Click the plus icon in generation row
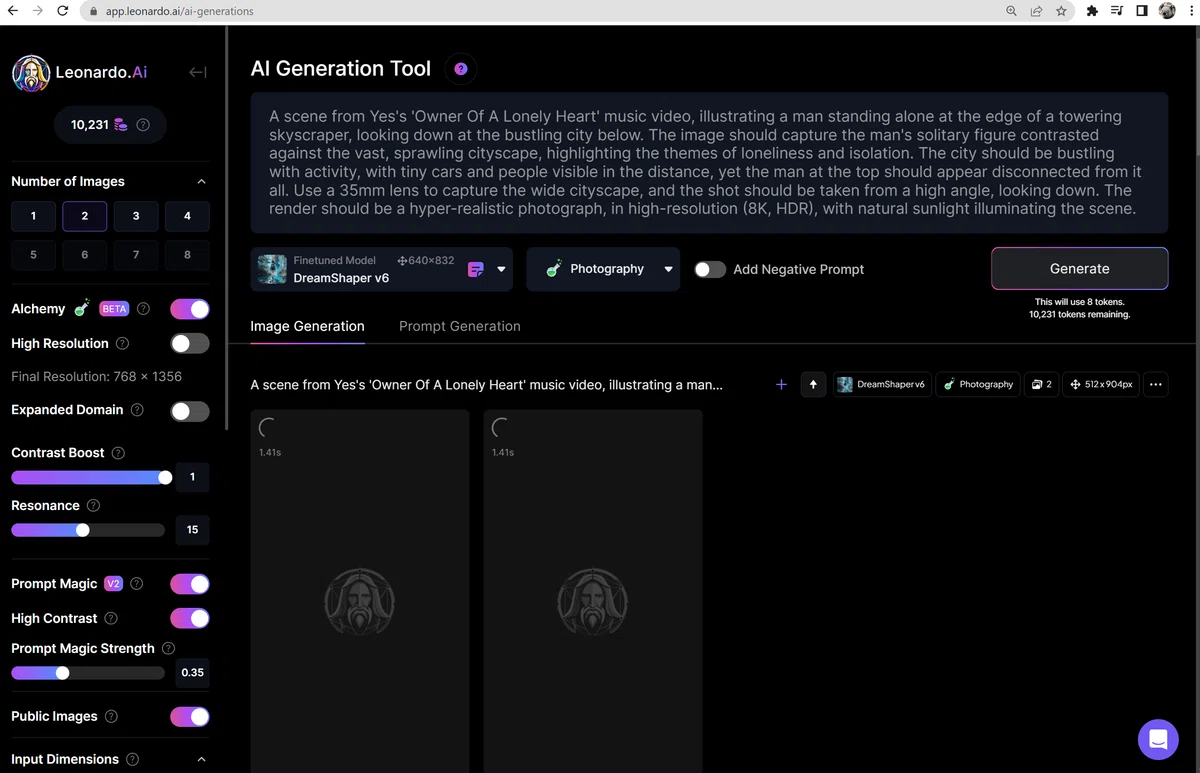The height and width of the screenshot is (773, 1200). click(x=781, y=384)
